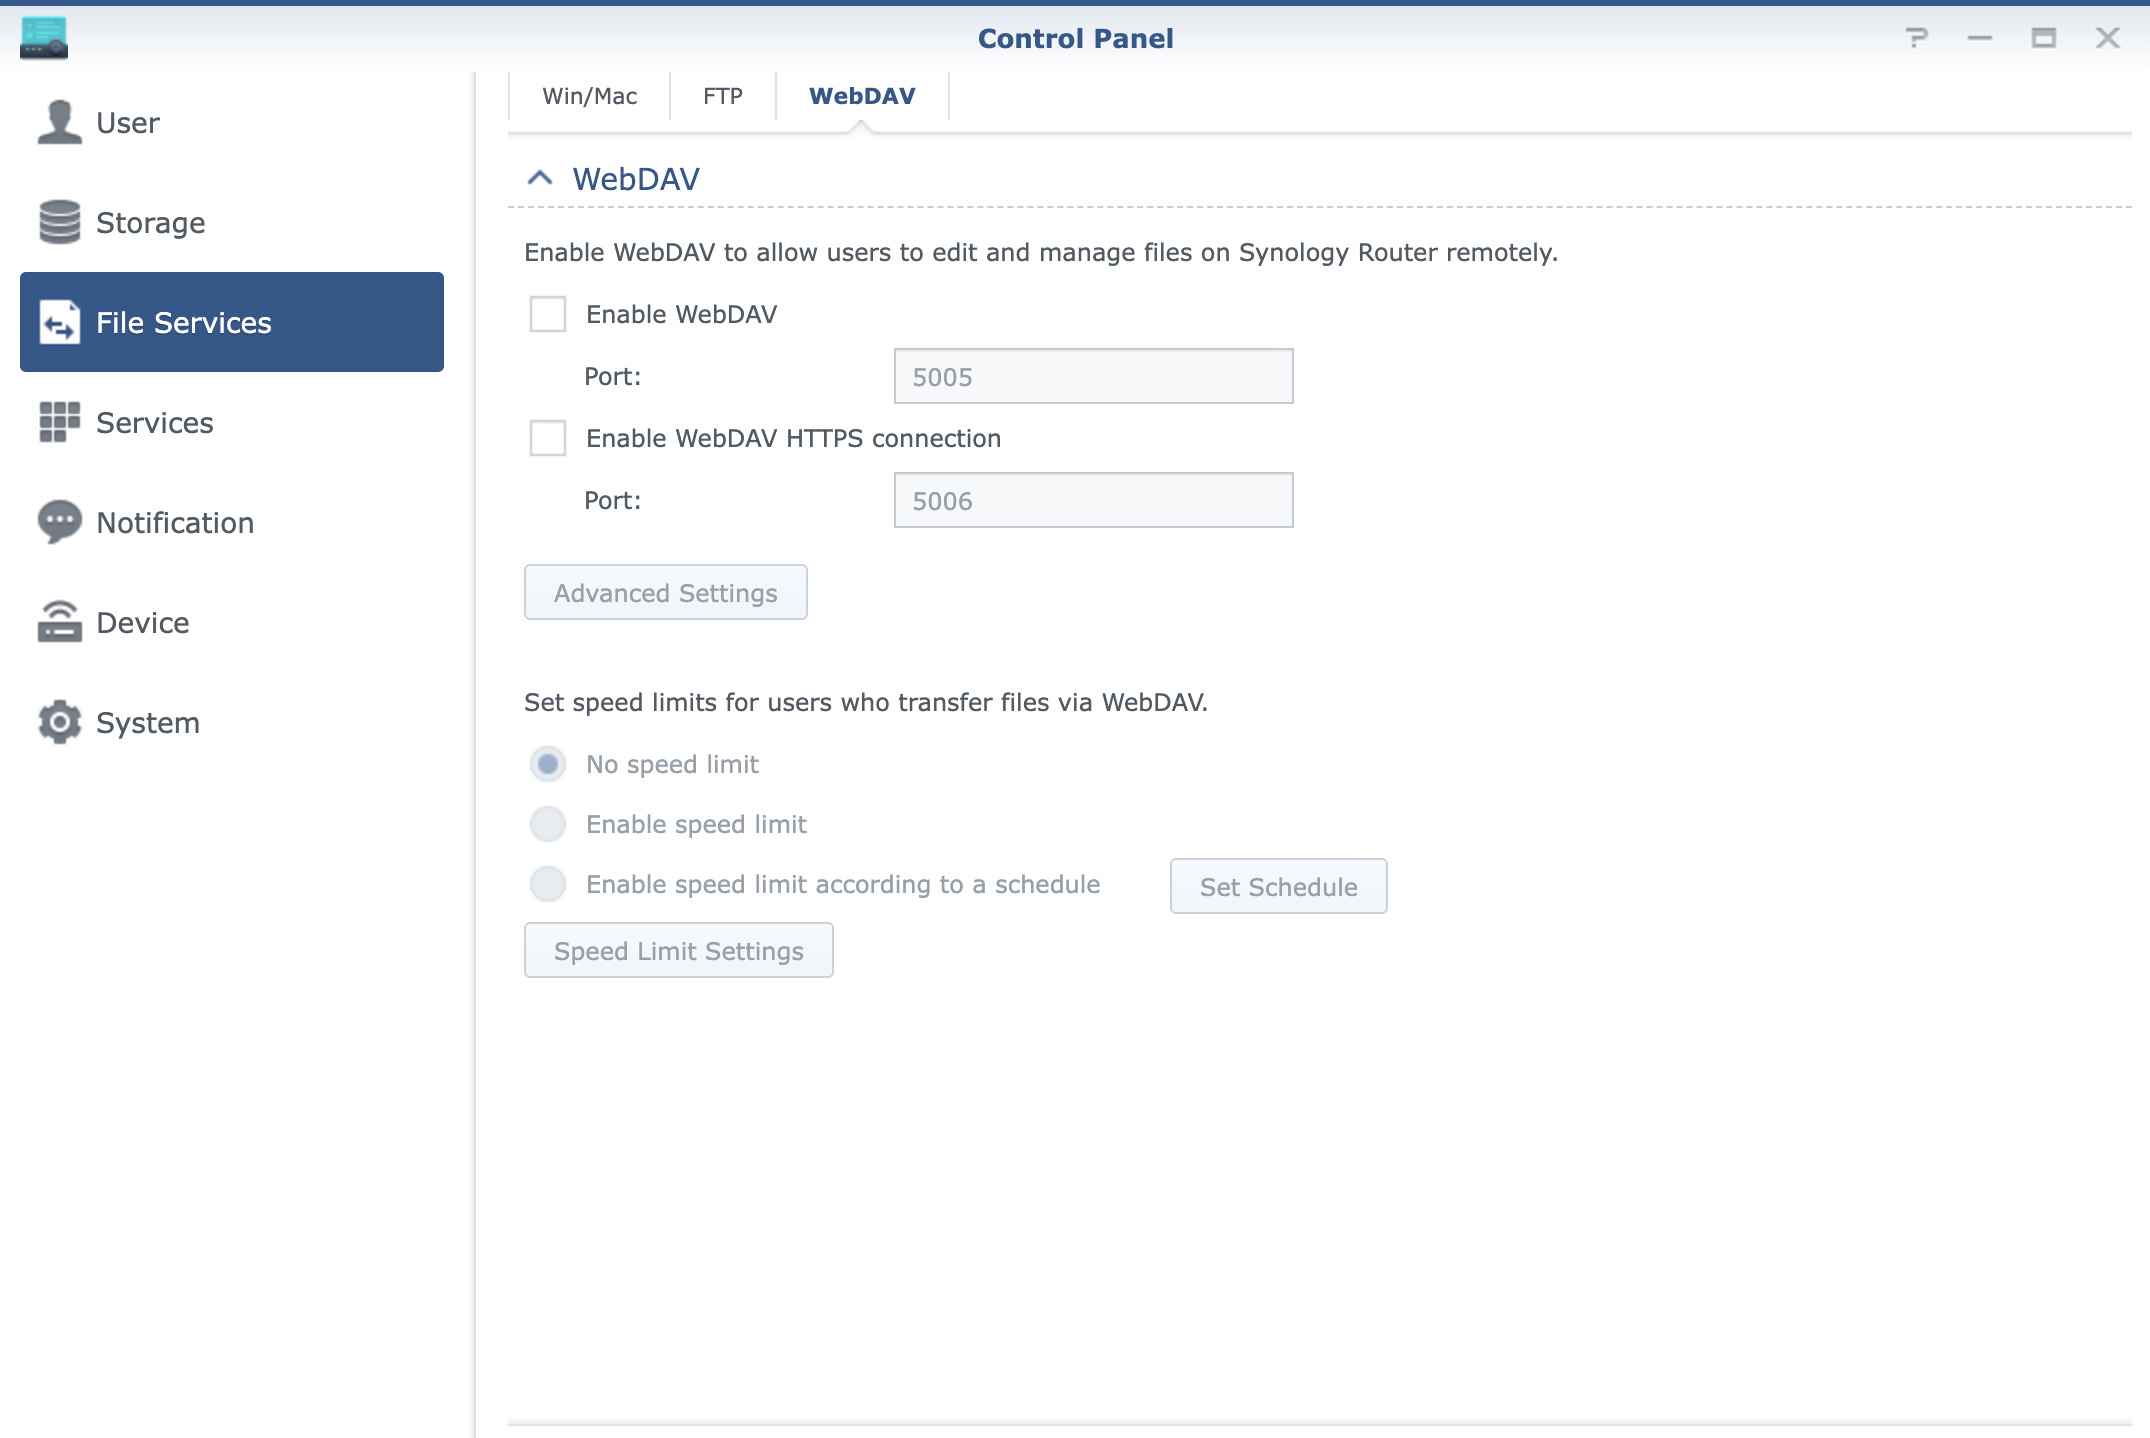
Task: Close the Control Panel window
Action: [2108, 38]
